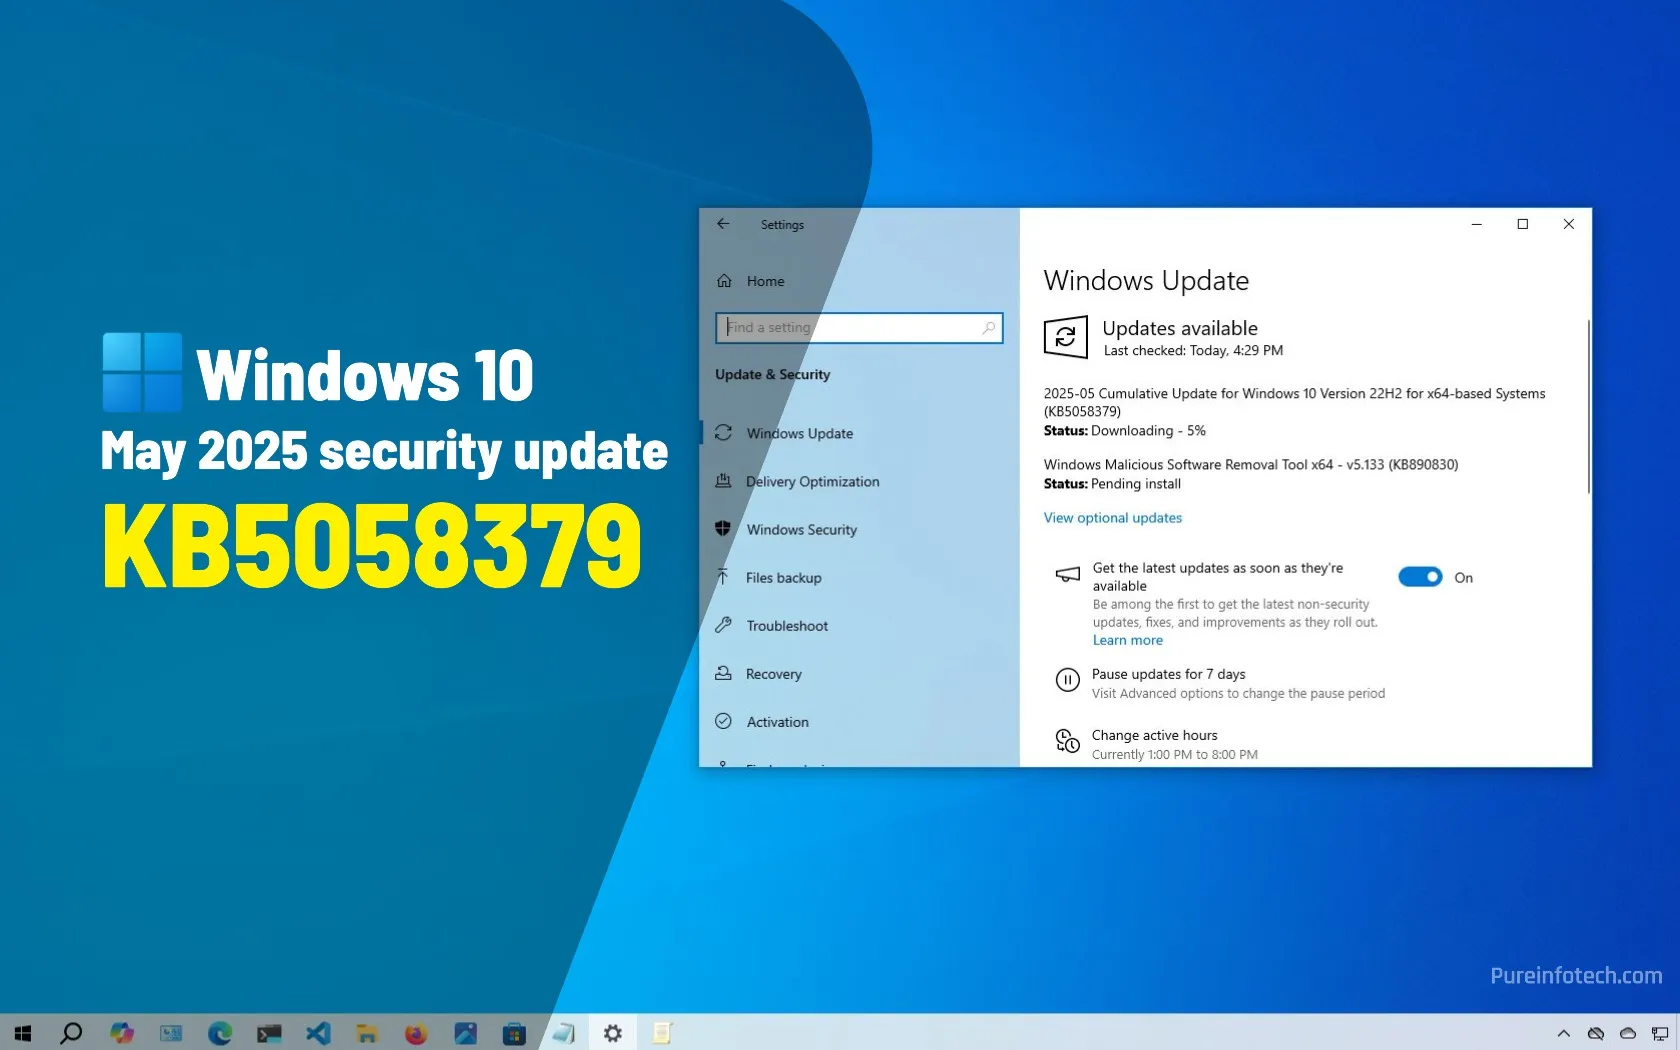
Task: Turn off the get latest updates toggle
Action: (1419, 577)
